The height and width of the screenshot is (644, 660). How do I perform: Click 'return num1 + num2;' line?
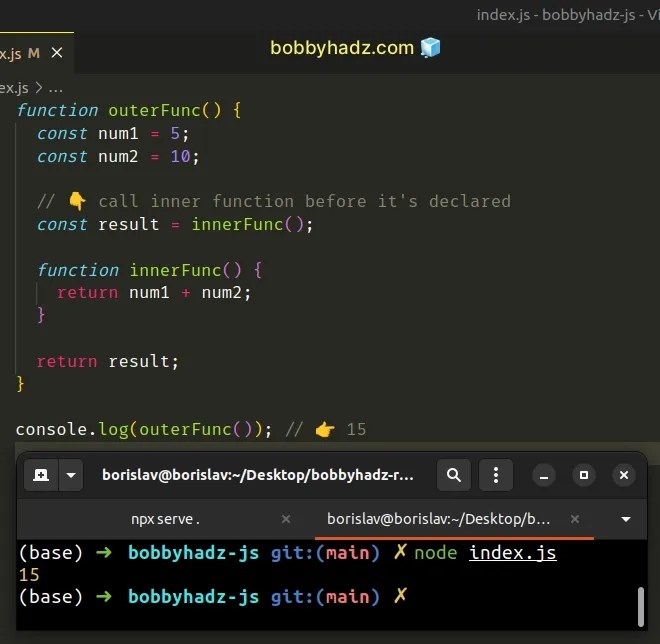(154, 293)
